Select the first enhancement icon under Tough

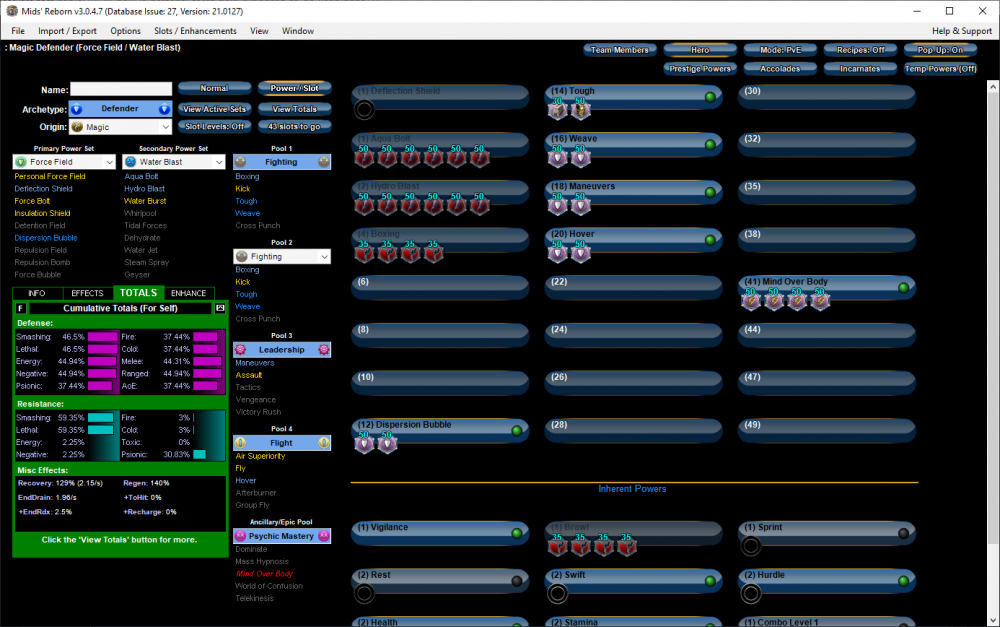tap(557, 110)
